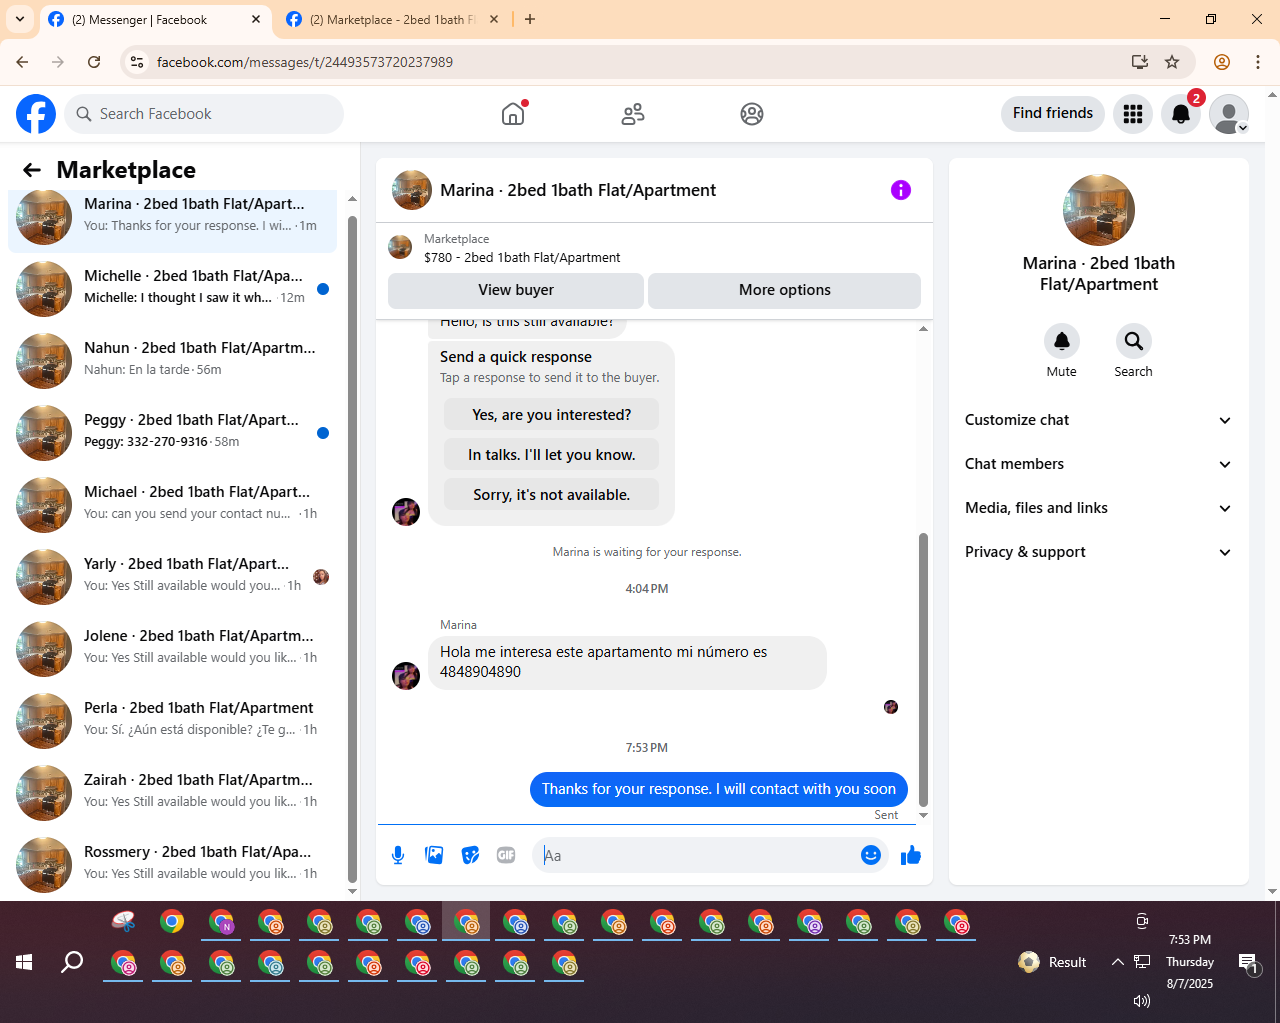Viewport: 1280px width, 1023px height.
Task: Click the chat messages scrollbar
Action: 923,670
